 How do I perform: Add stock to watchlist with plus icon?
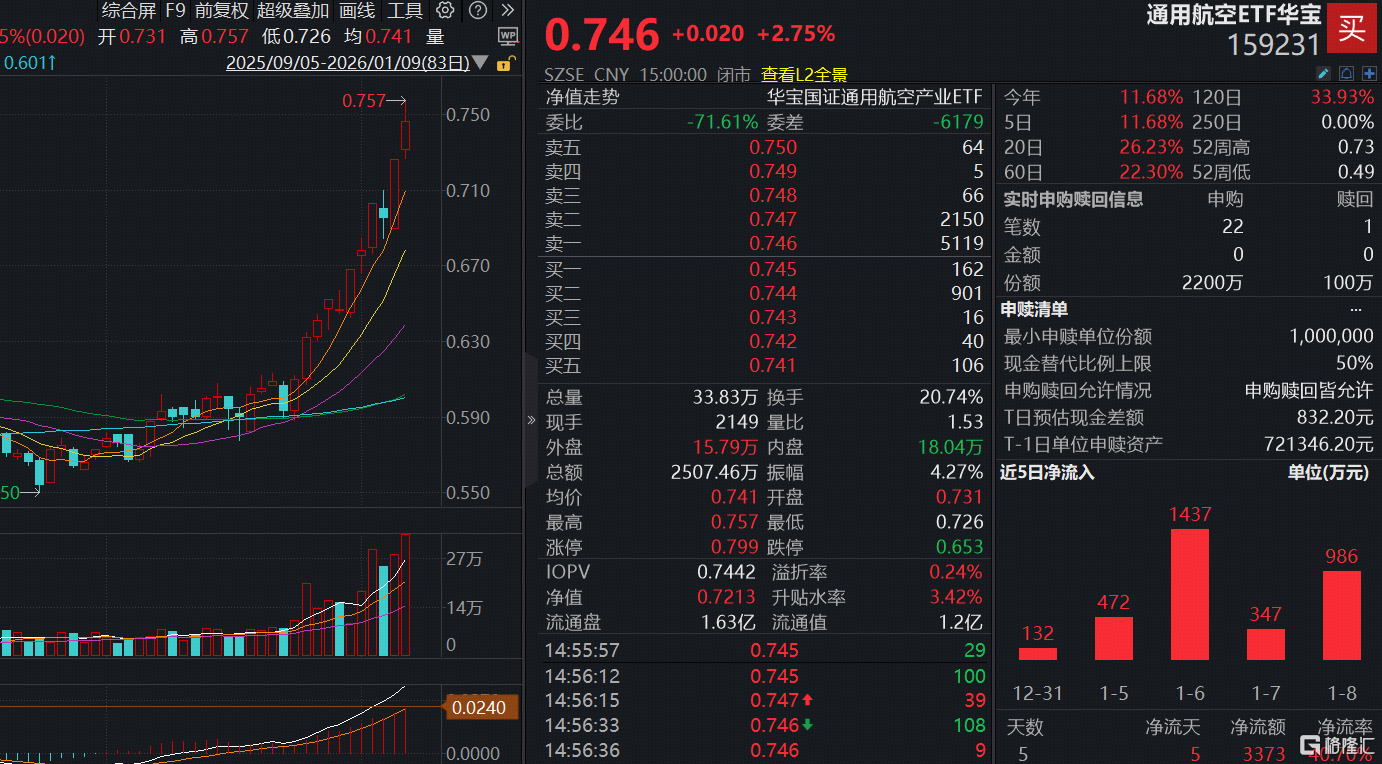pyautogui.click(x=1369, y=73)
